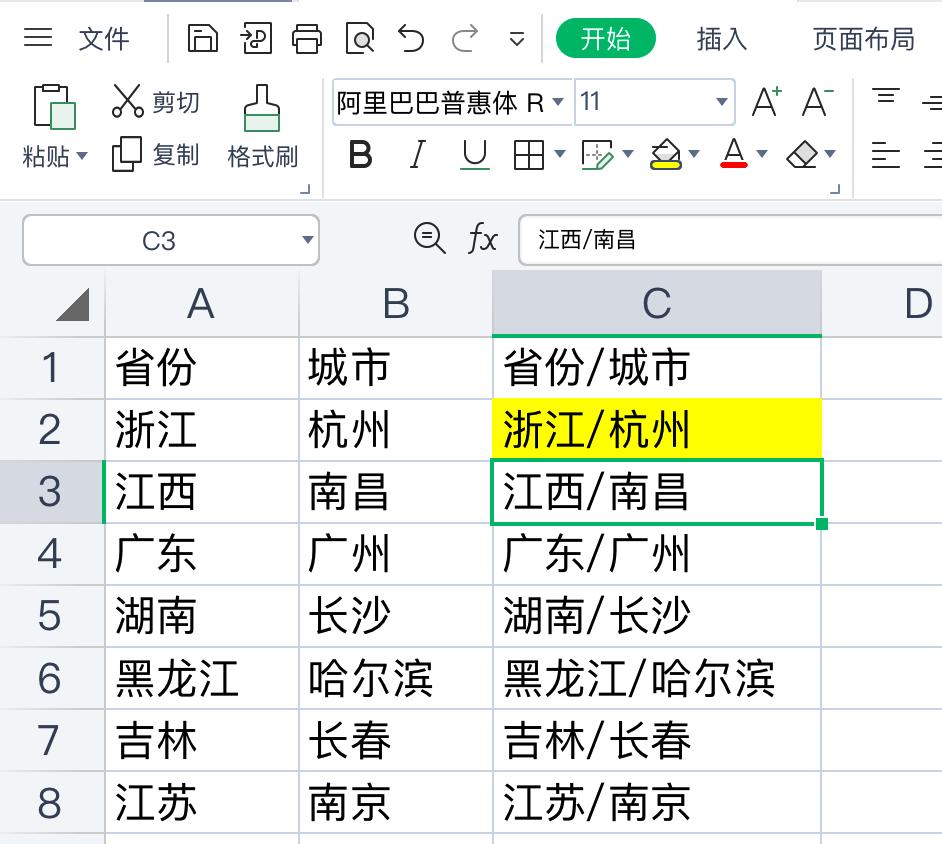Toggle underline formatting

[473, 155]
